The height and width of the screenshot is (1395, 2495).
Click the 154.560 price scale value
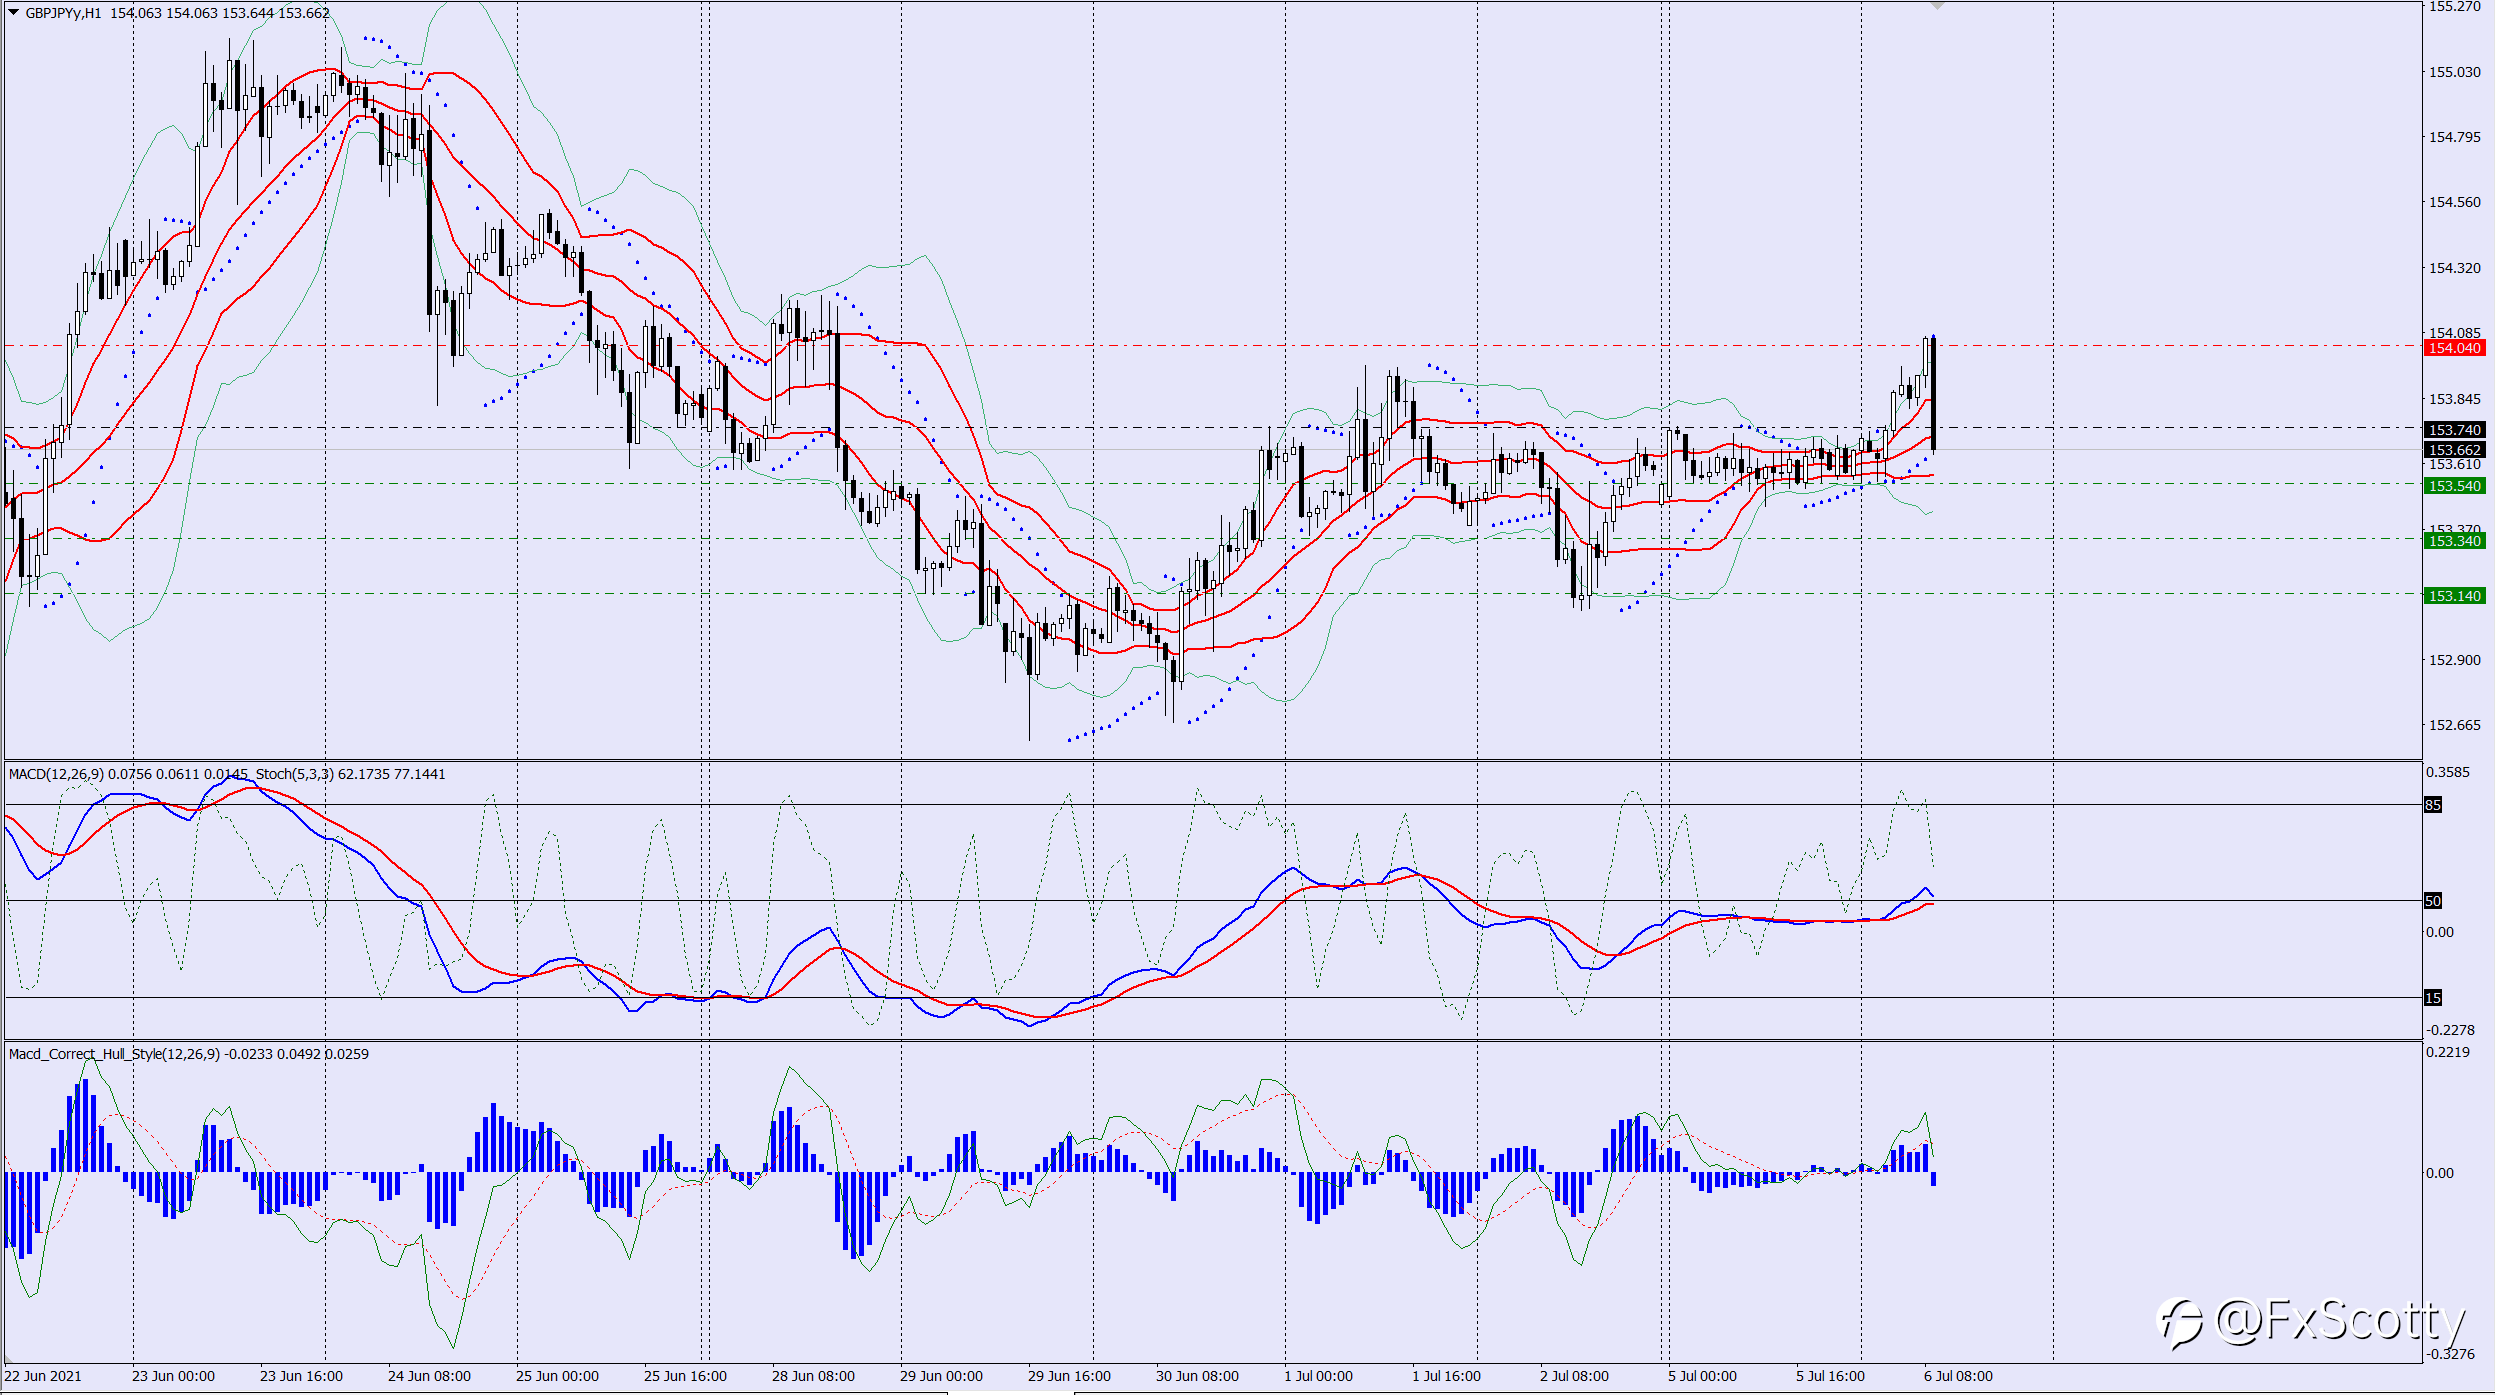[2455, 202]
